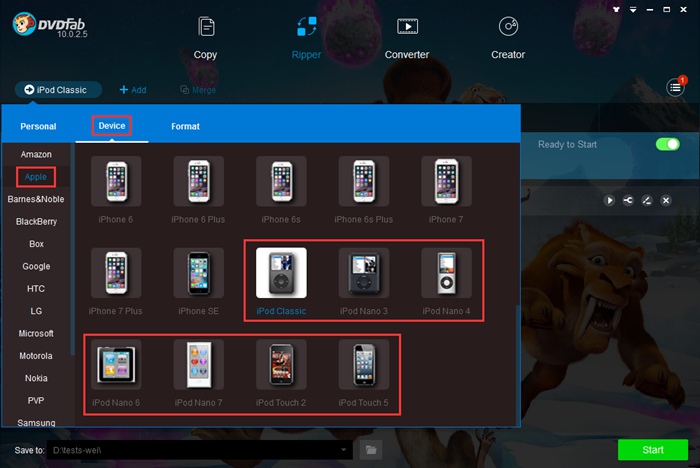Browse output folder with the folder icon

pyautogui.click(x=371, y=450)
